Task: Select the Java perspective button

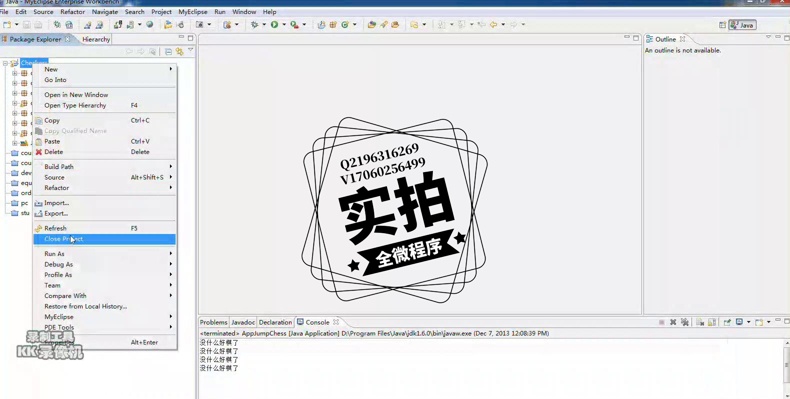Action: tap(742, 25)
